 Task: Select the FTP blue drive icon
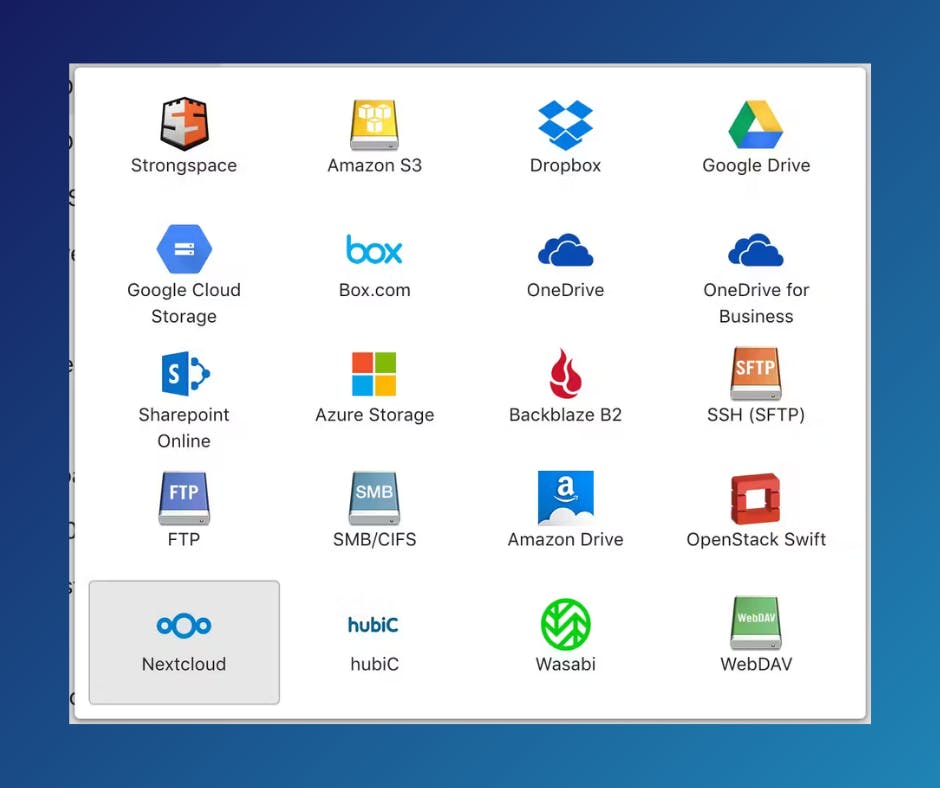184,498
